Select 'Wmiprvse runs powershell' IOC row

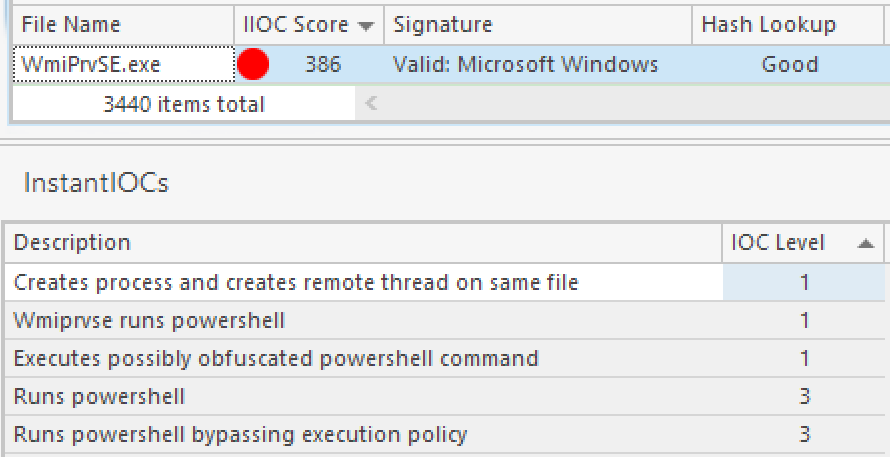150,321
